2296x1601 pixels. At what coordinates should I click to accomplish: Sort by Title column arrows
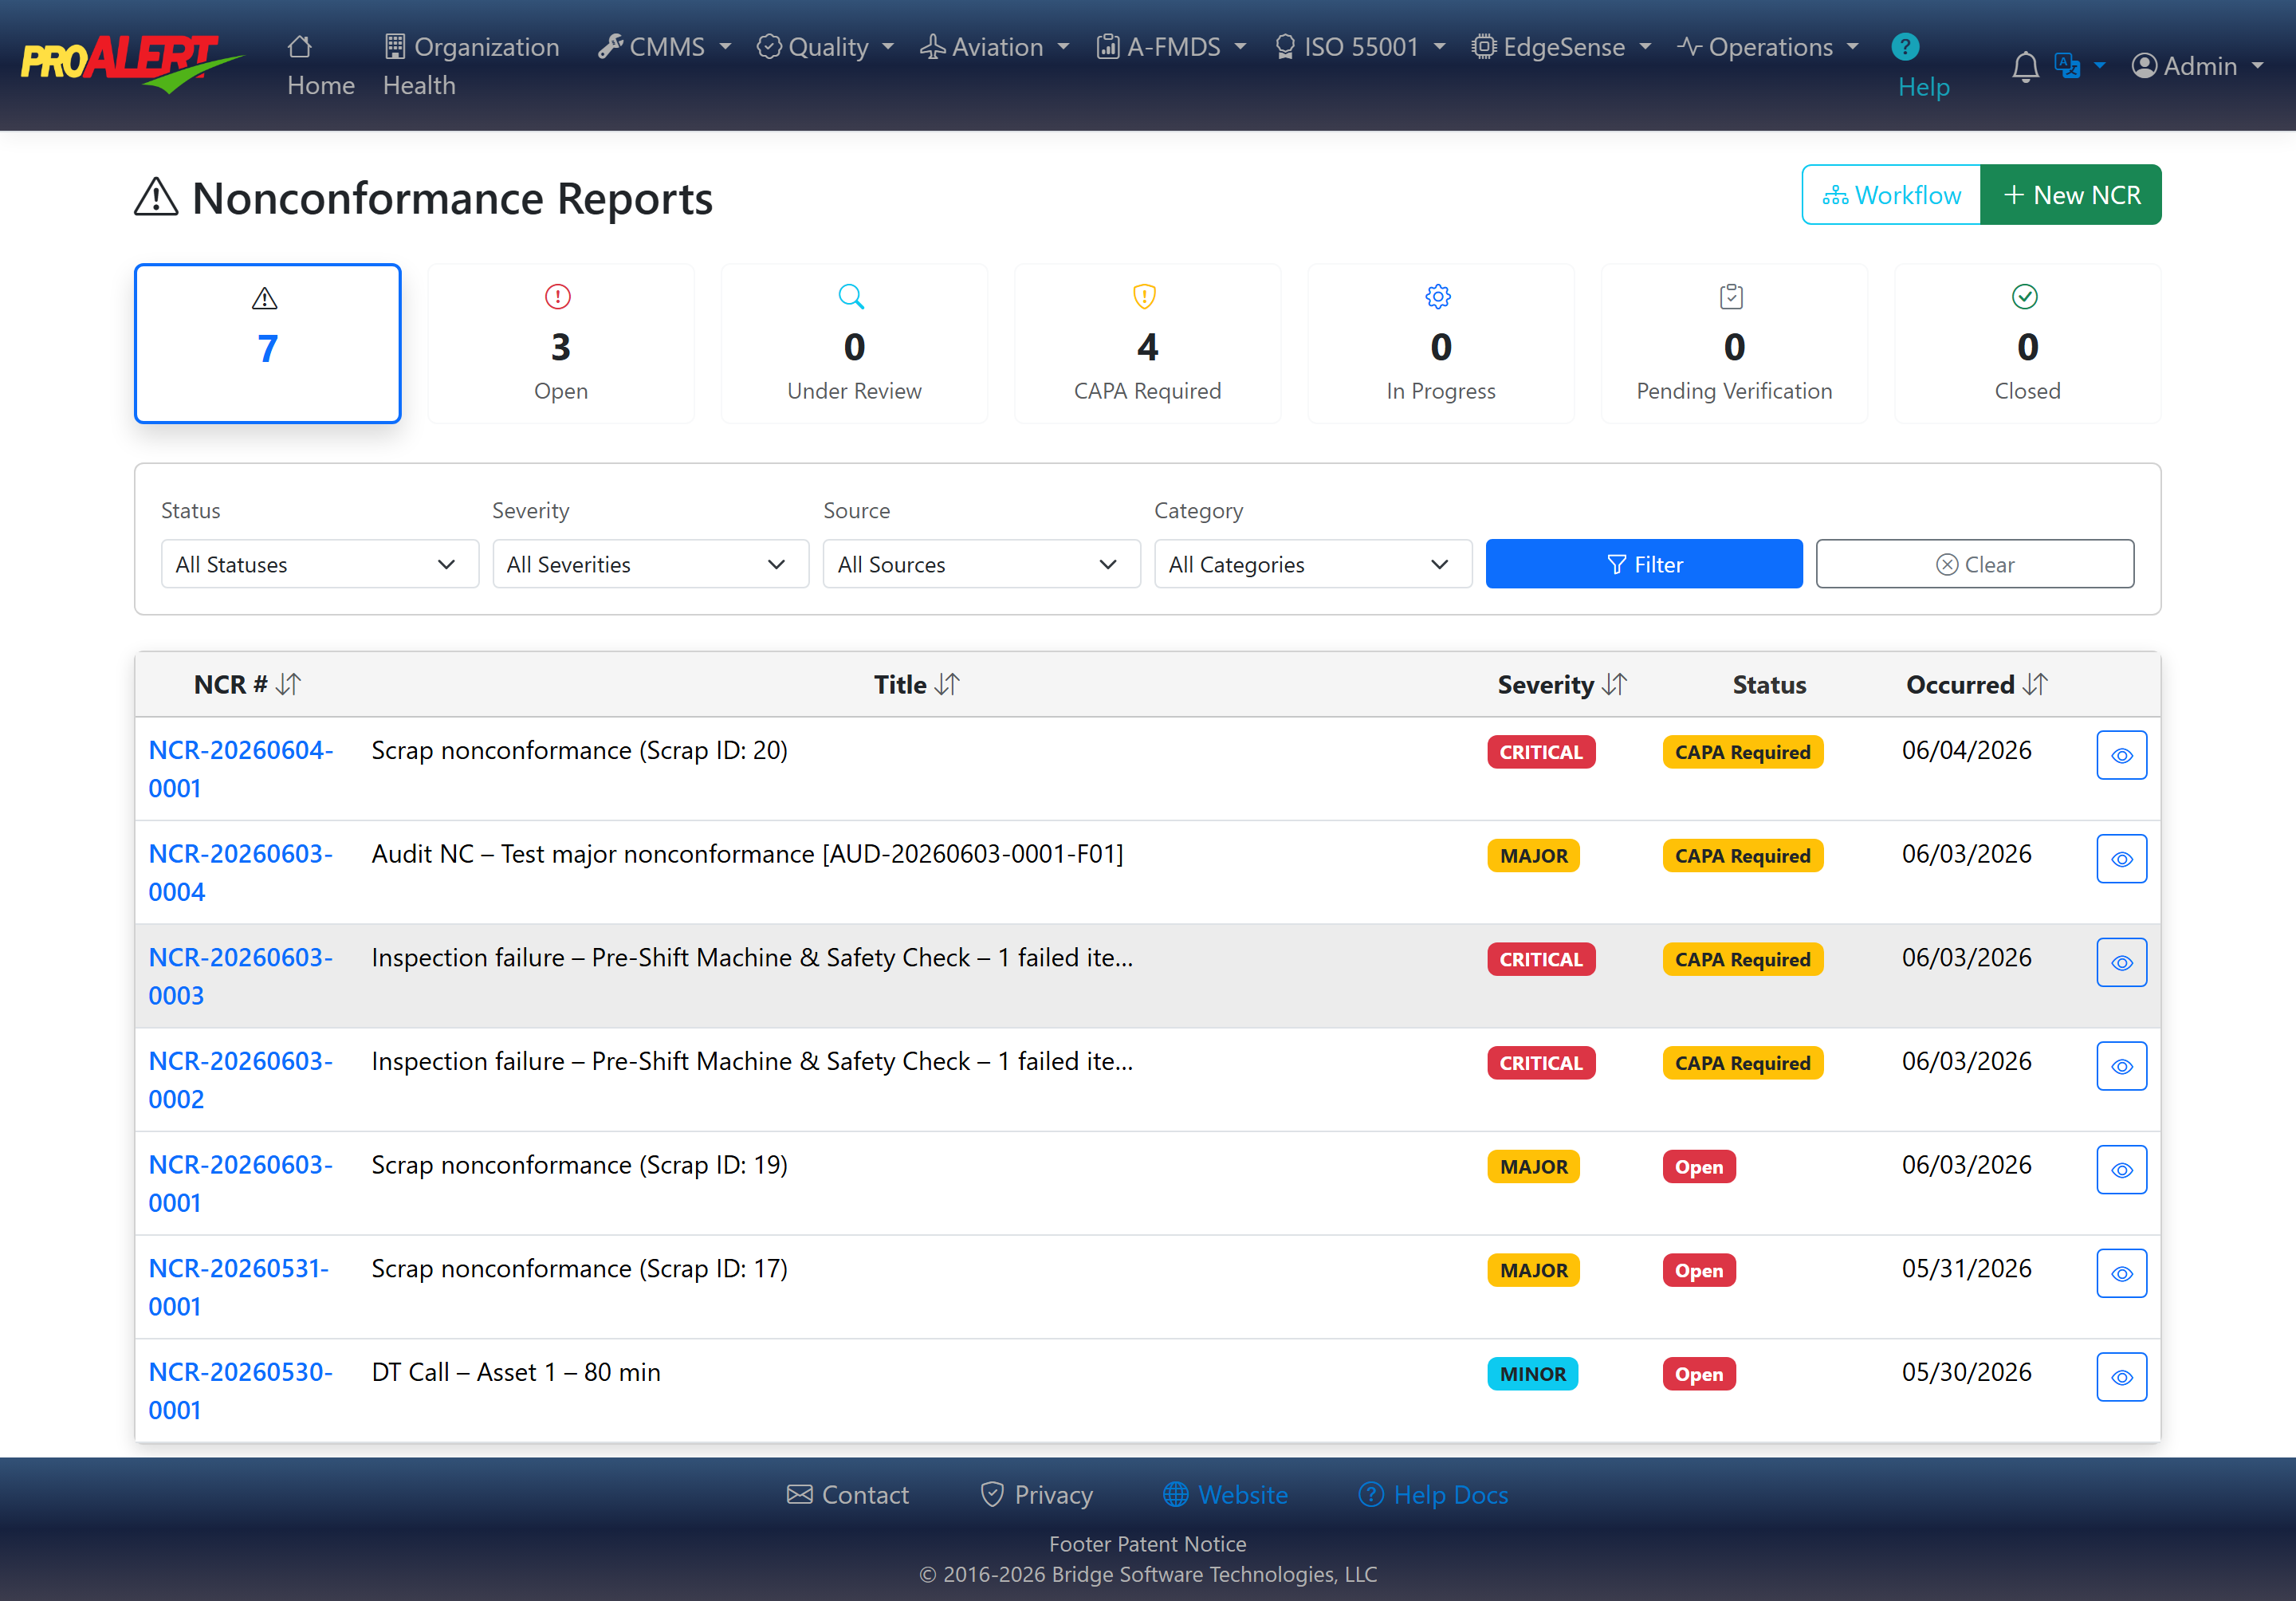(x=948, y=684)
